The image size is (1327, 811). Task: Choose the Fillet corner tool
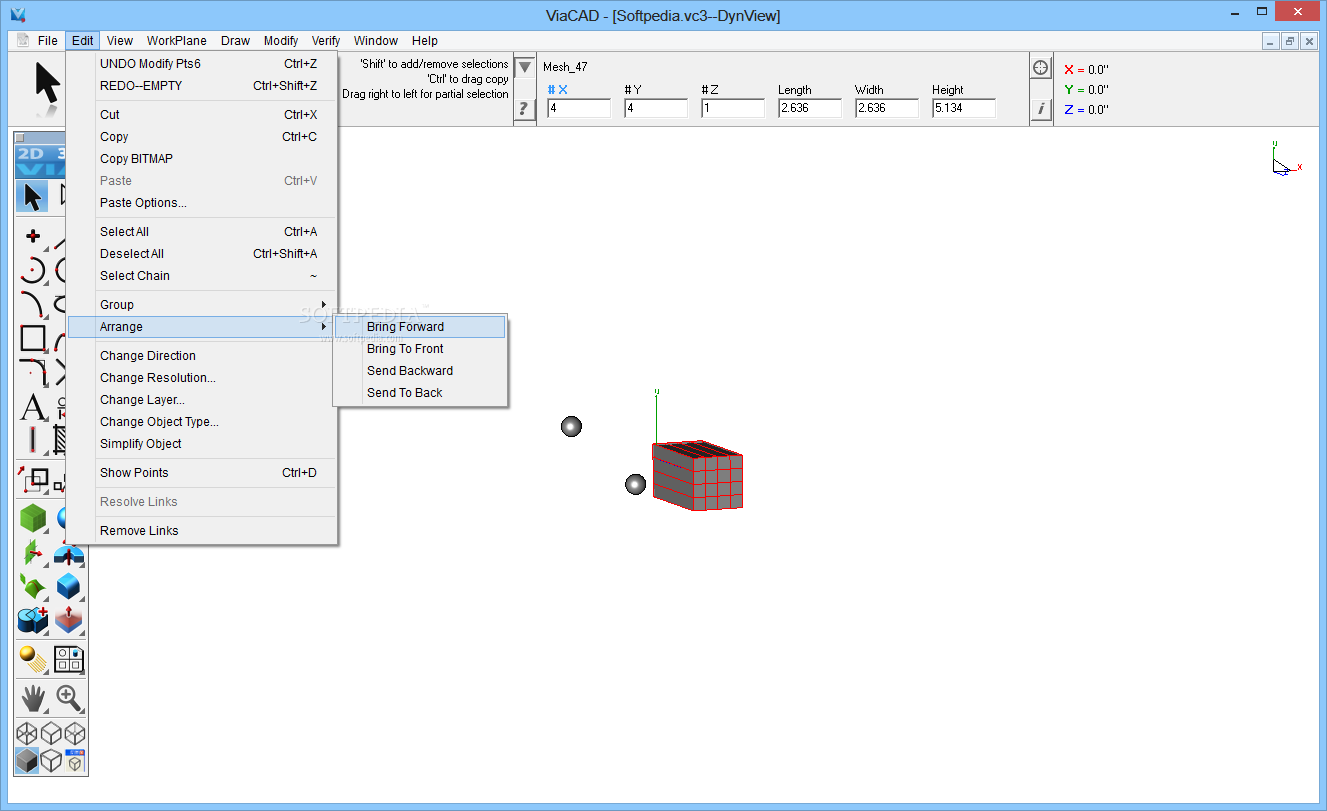(x=33, y=372)
